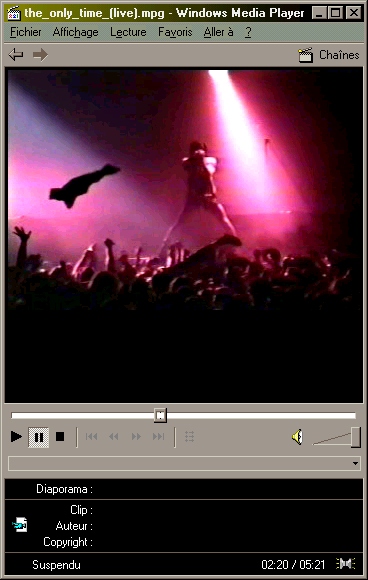Viewport: 368px width, 580px height.
Task: Open the Aller à menu
Action: 218,32
